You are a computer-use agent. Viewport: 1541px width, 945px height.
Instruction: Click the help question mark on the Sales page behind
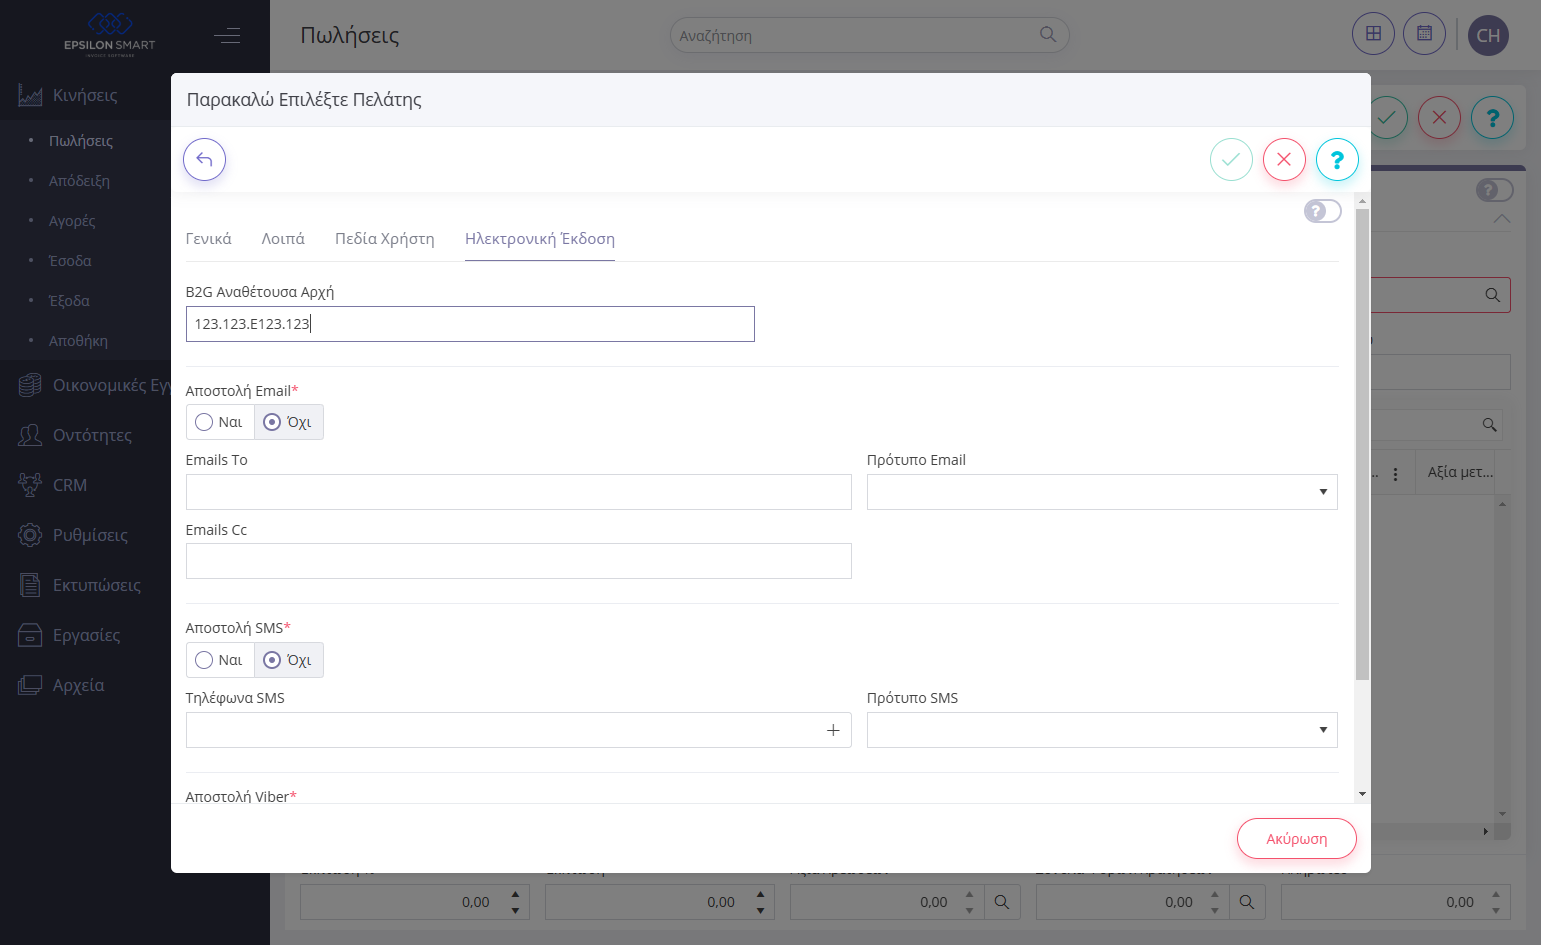1492,117
